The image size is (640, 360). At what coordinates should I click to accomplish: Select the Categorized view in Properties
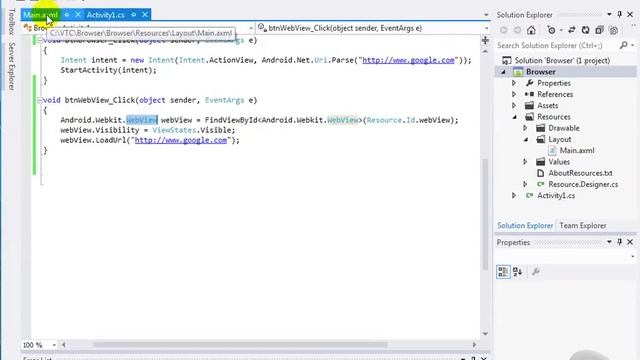click(x=503, y=271)
